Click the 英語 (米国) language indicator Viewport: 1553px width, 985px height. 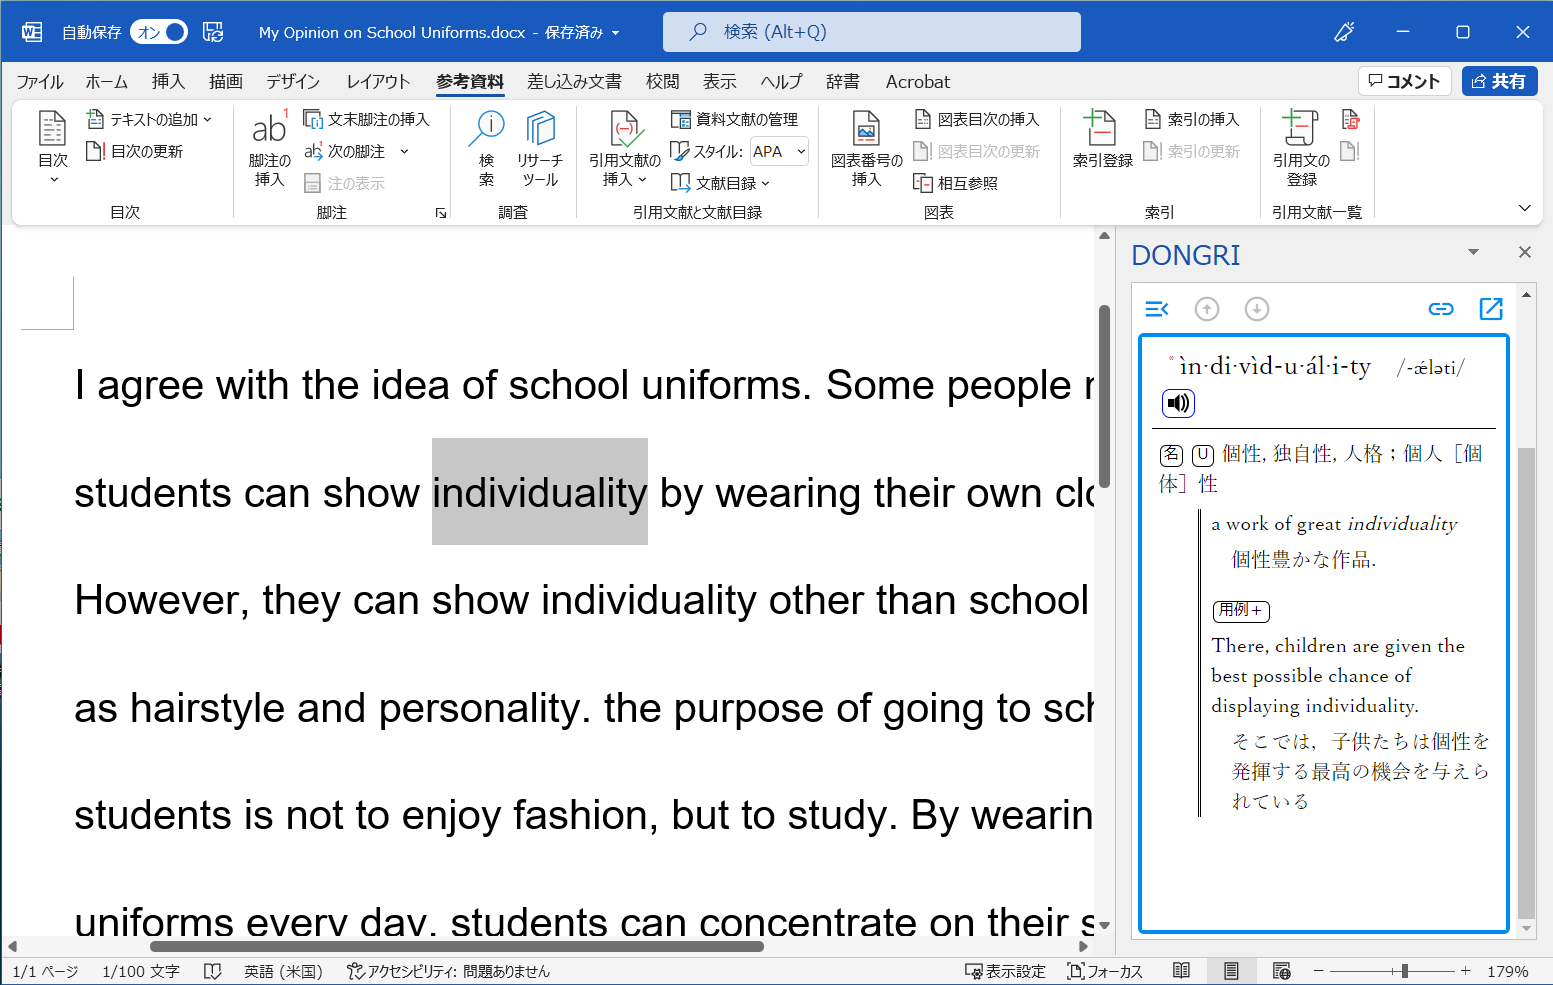(x=283, y=971)
